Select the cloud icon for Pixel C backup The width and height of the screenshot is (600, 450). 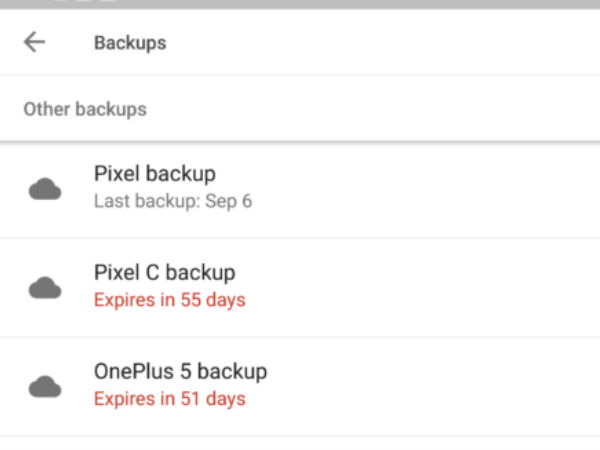44,287
